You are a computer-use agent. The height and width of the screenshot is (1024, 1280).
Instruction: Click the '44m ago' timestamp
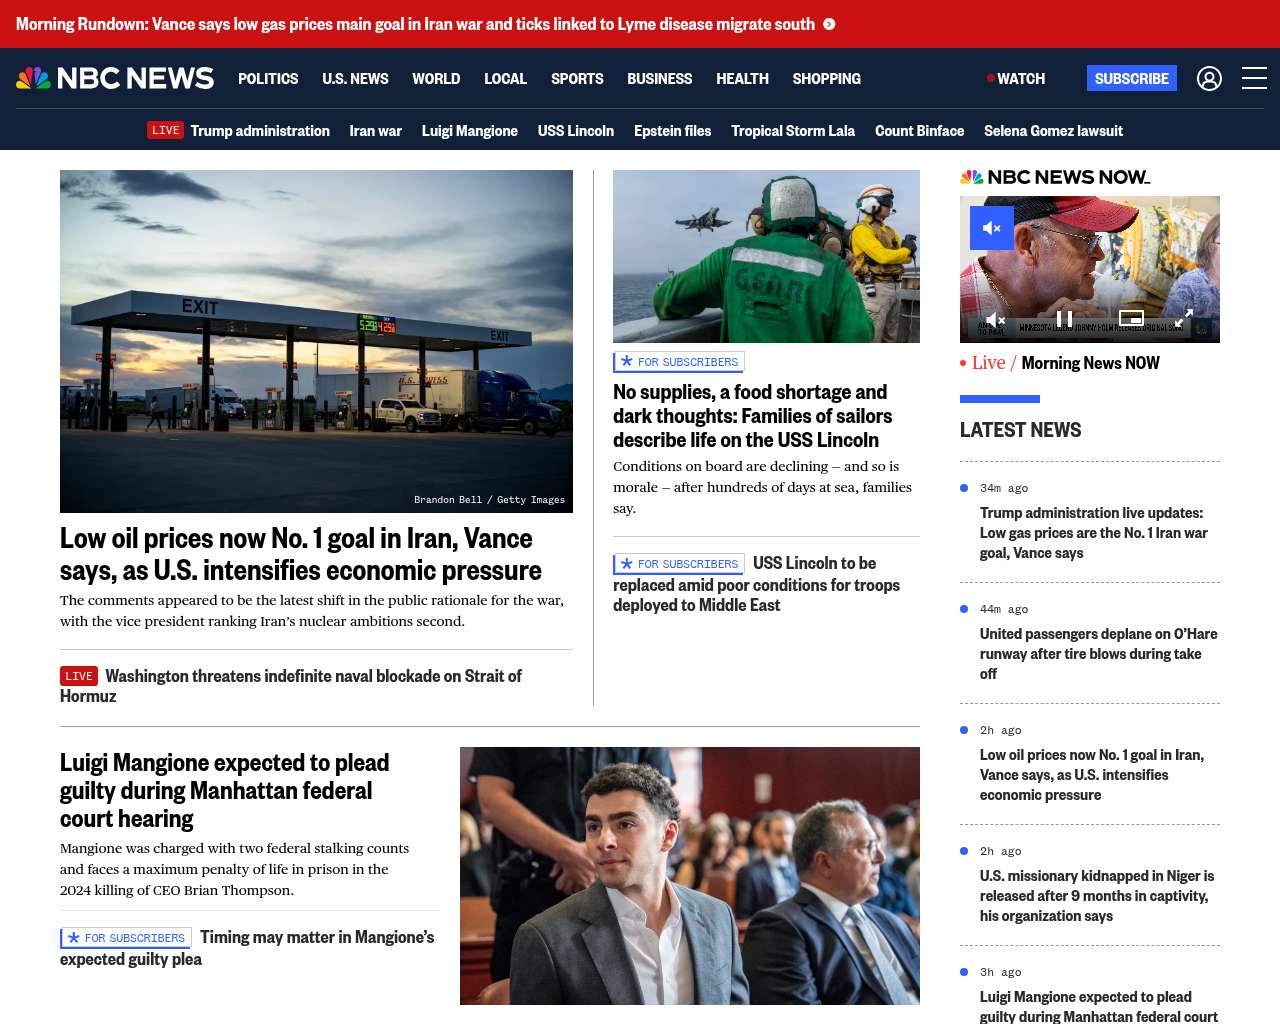pyautogui.click(x=1004, y=609)
